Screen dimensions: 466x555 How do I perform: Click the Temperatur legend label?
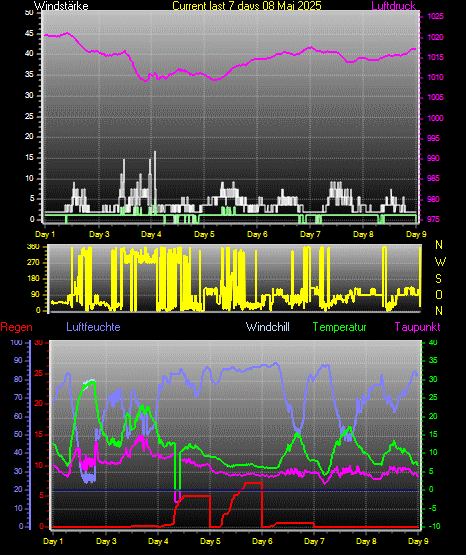339,327
